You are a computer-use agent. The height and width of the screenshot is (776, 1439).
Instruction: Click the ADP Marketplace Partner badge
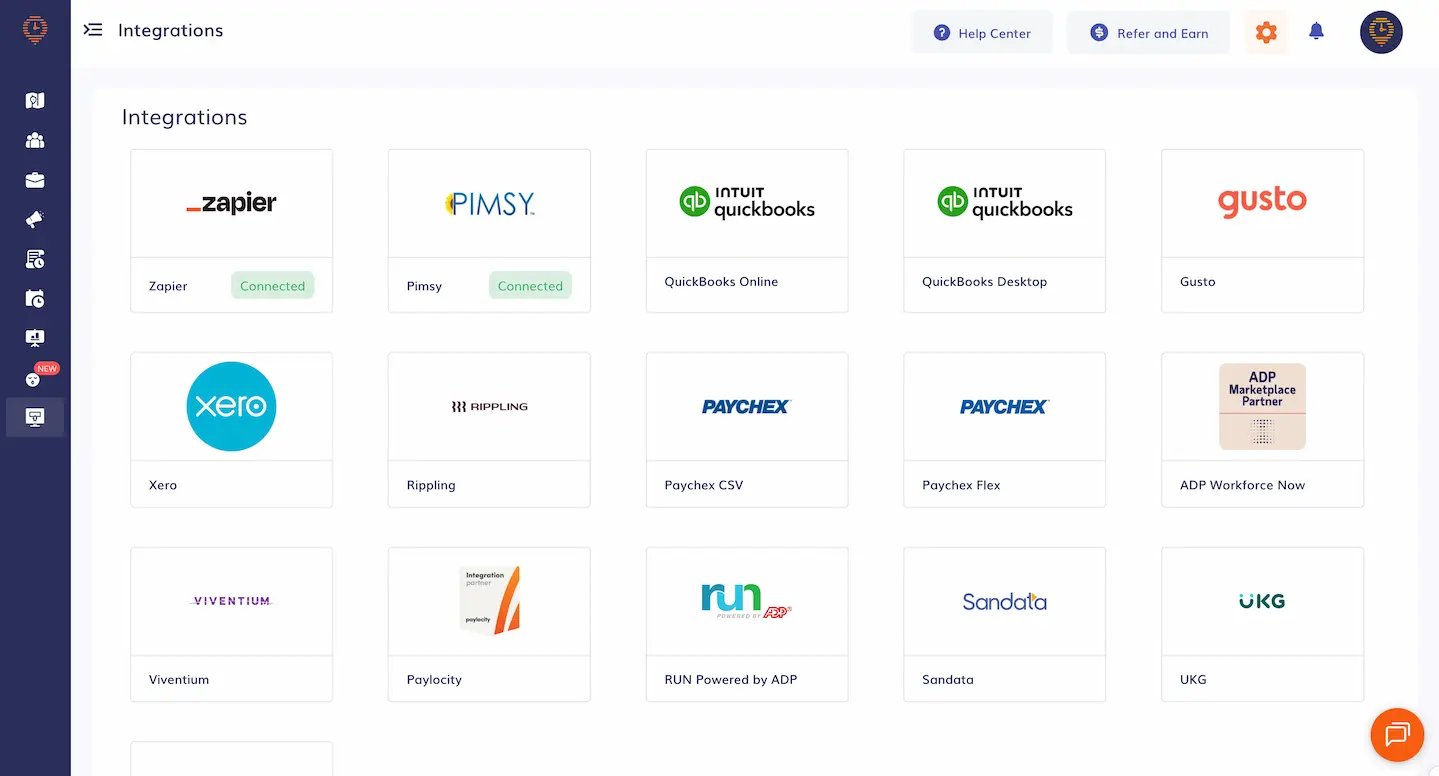tap(1262, 406)
